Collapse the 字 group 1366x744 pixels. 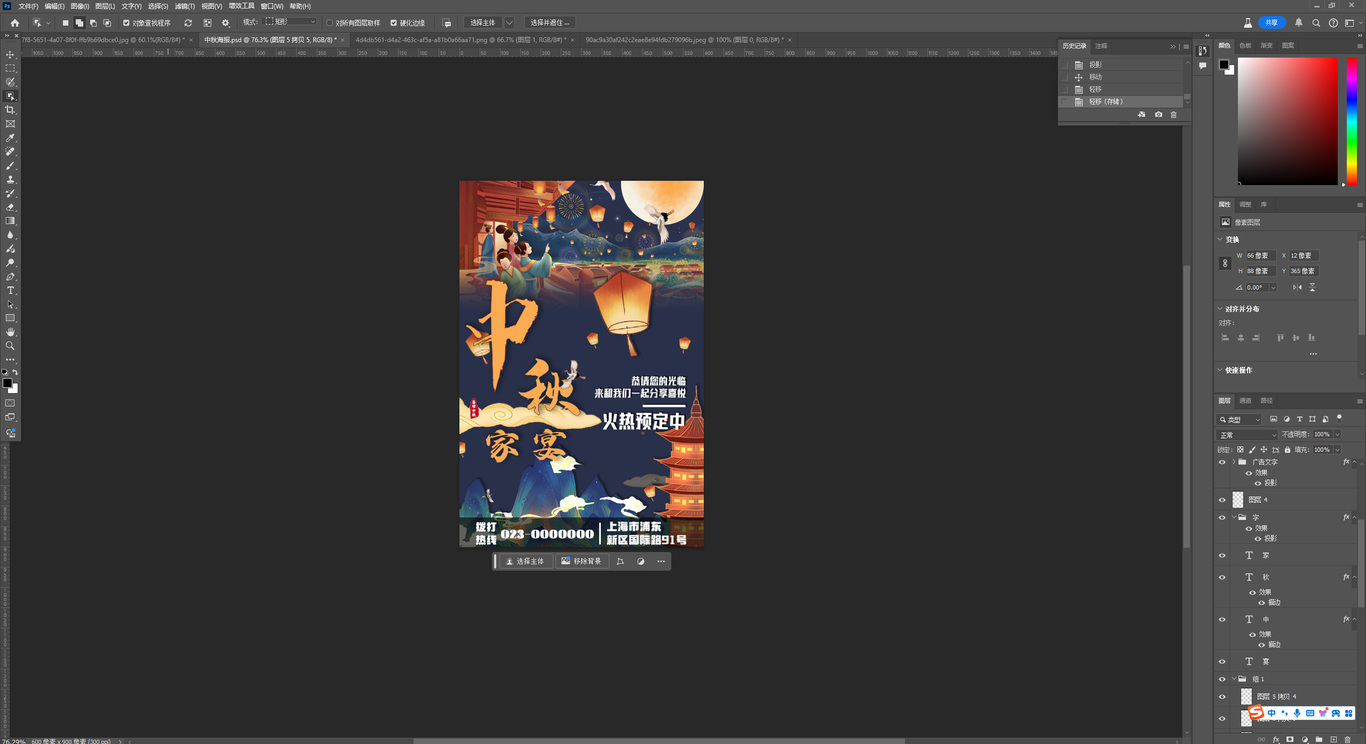(1233, 518)
